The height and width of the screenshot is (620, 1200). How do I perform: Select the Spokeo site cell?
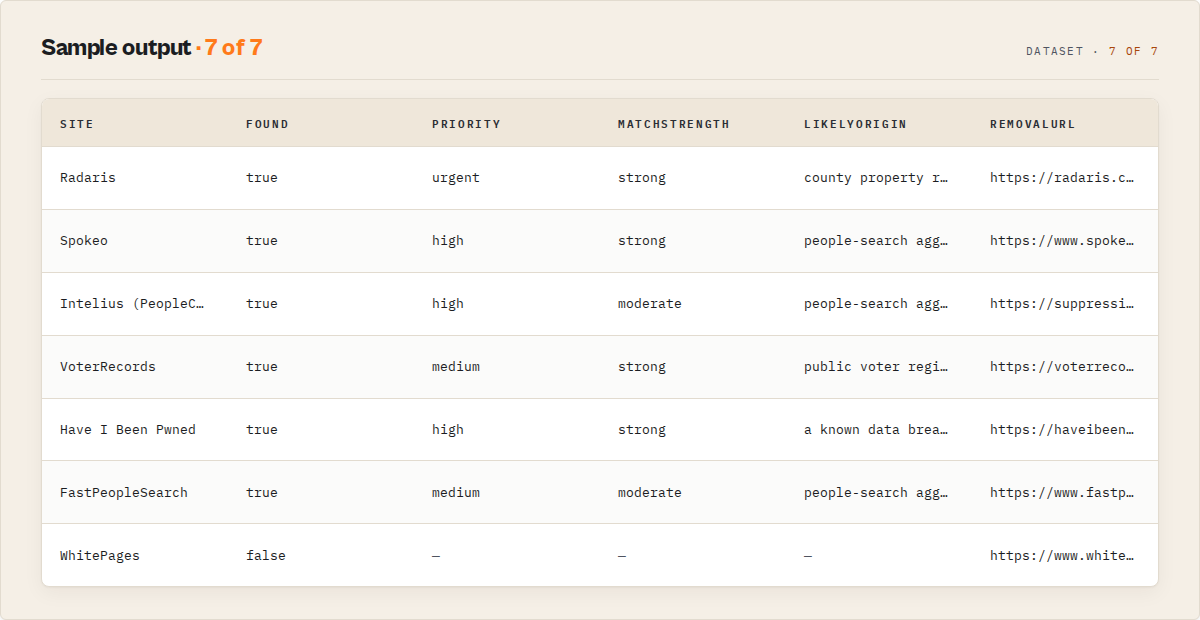tap(84, 241)
